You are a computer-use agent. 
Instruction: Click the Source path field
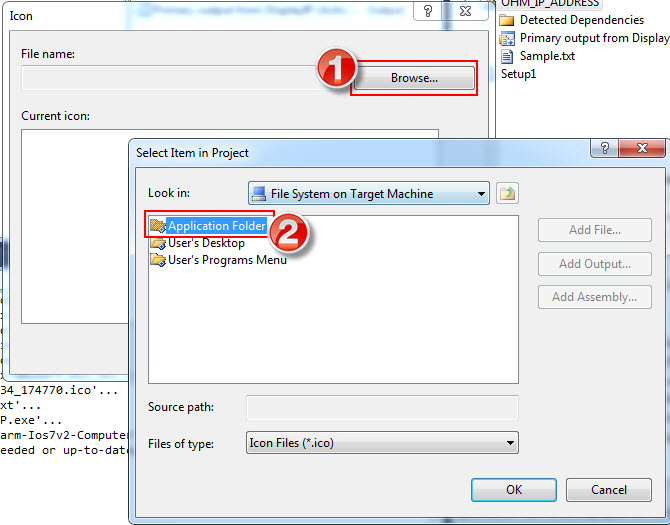pyautogui.click(x=382, y=407)
